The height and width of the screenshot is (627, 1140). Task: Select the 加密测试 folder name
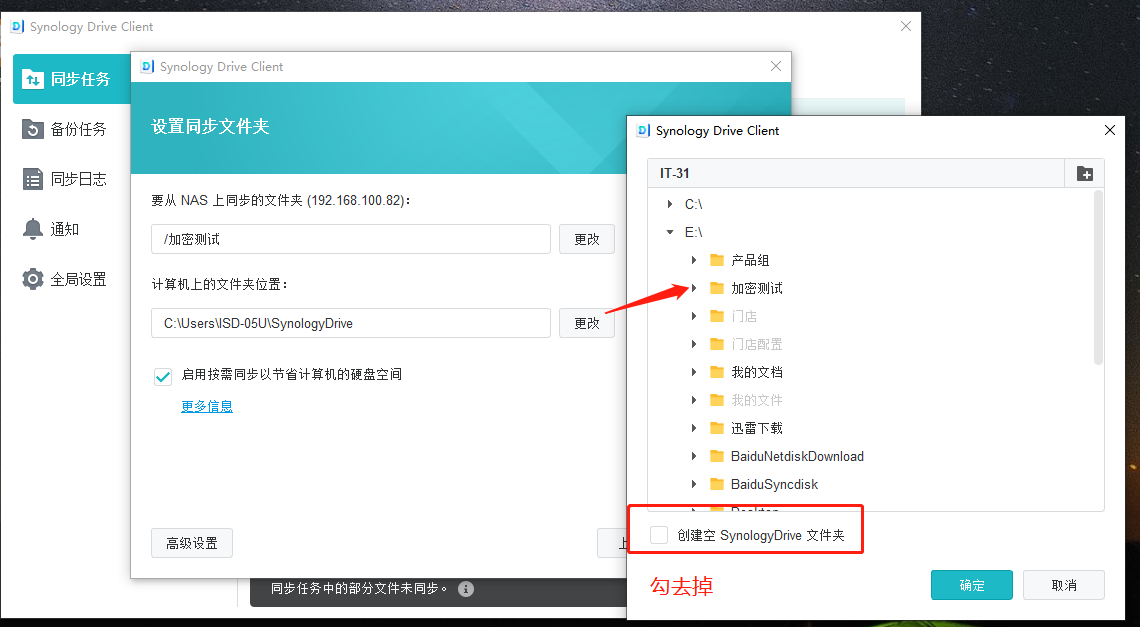pyautogui.click(x=757, y=288)
